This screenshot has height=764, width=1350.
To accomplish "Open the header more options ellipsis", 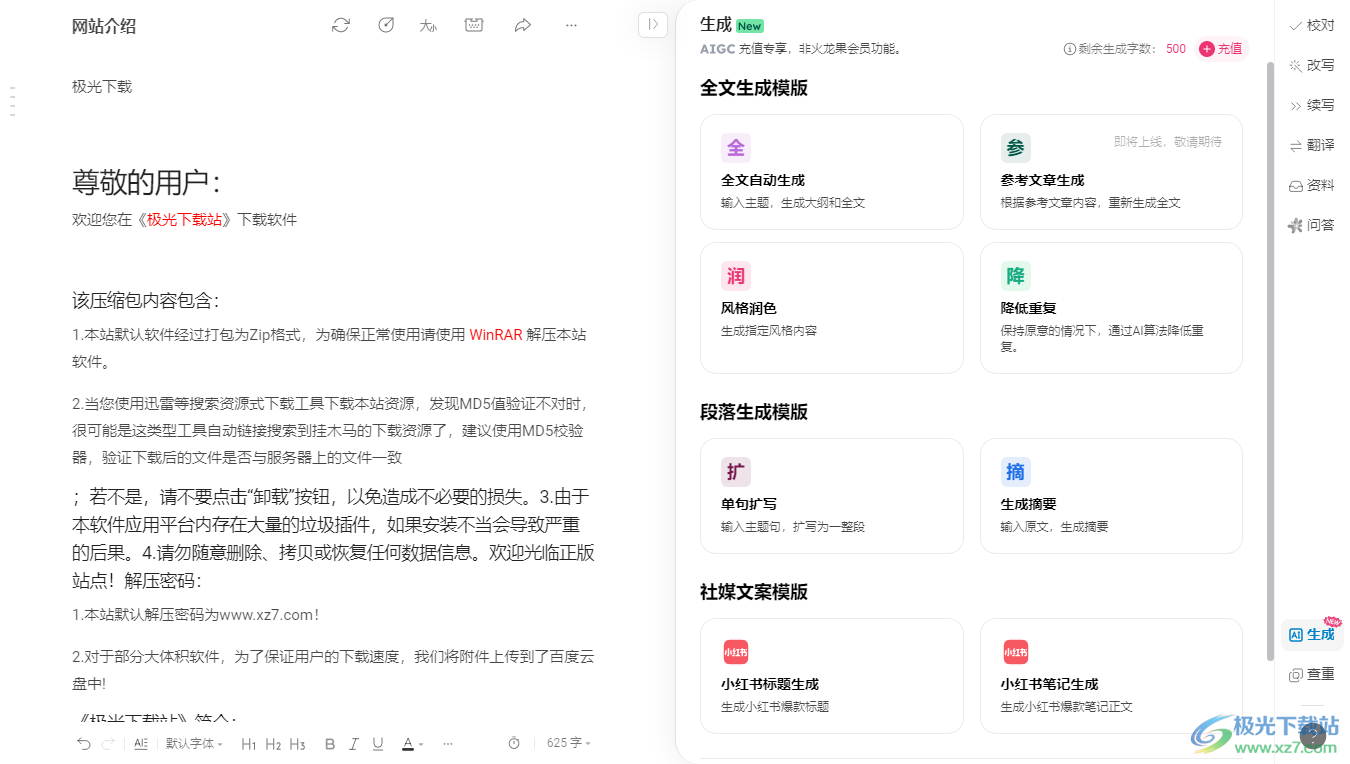I will coord(571,25).
